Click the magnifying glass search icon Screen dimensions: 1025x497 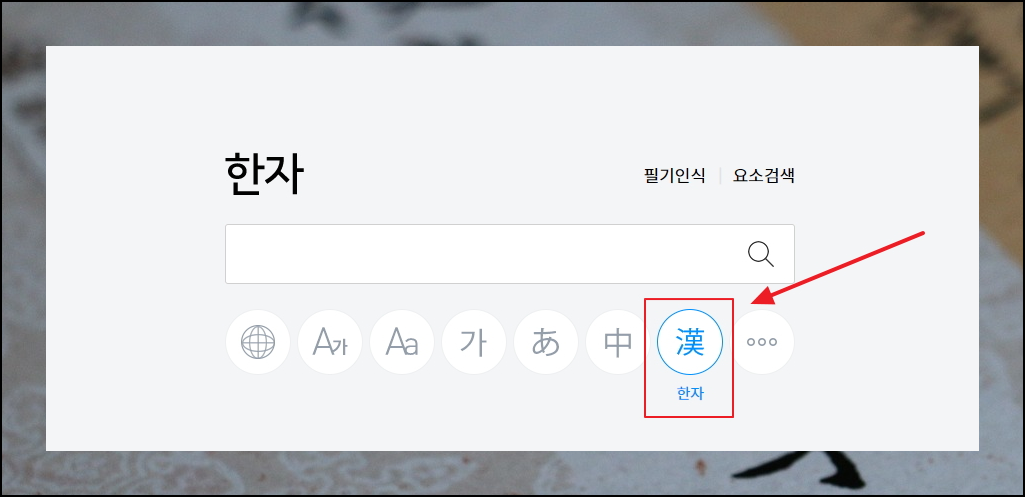(761, 254)
